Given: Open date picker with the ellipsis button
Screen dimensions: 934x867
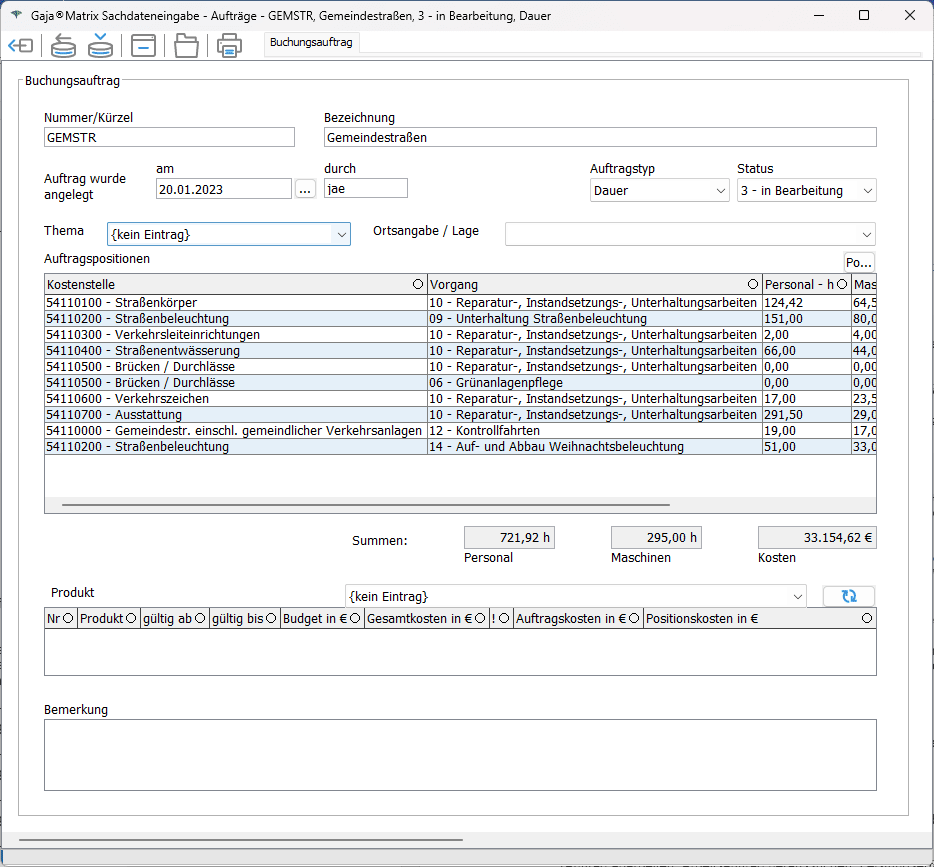Looking at the screenshot, I should point(305,188).
